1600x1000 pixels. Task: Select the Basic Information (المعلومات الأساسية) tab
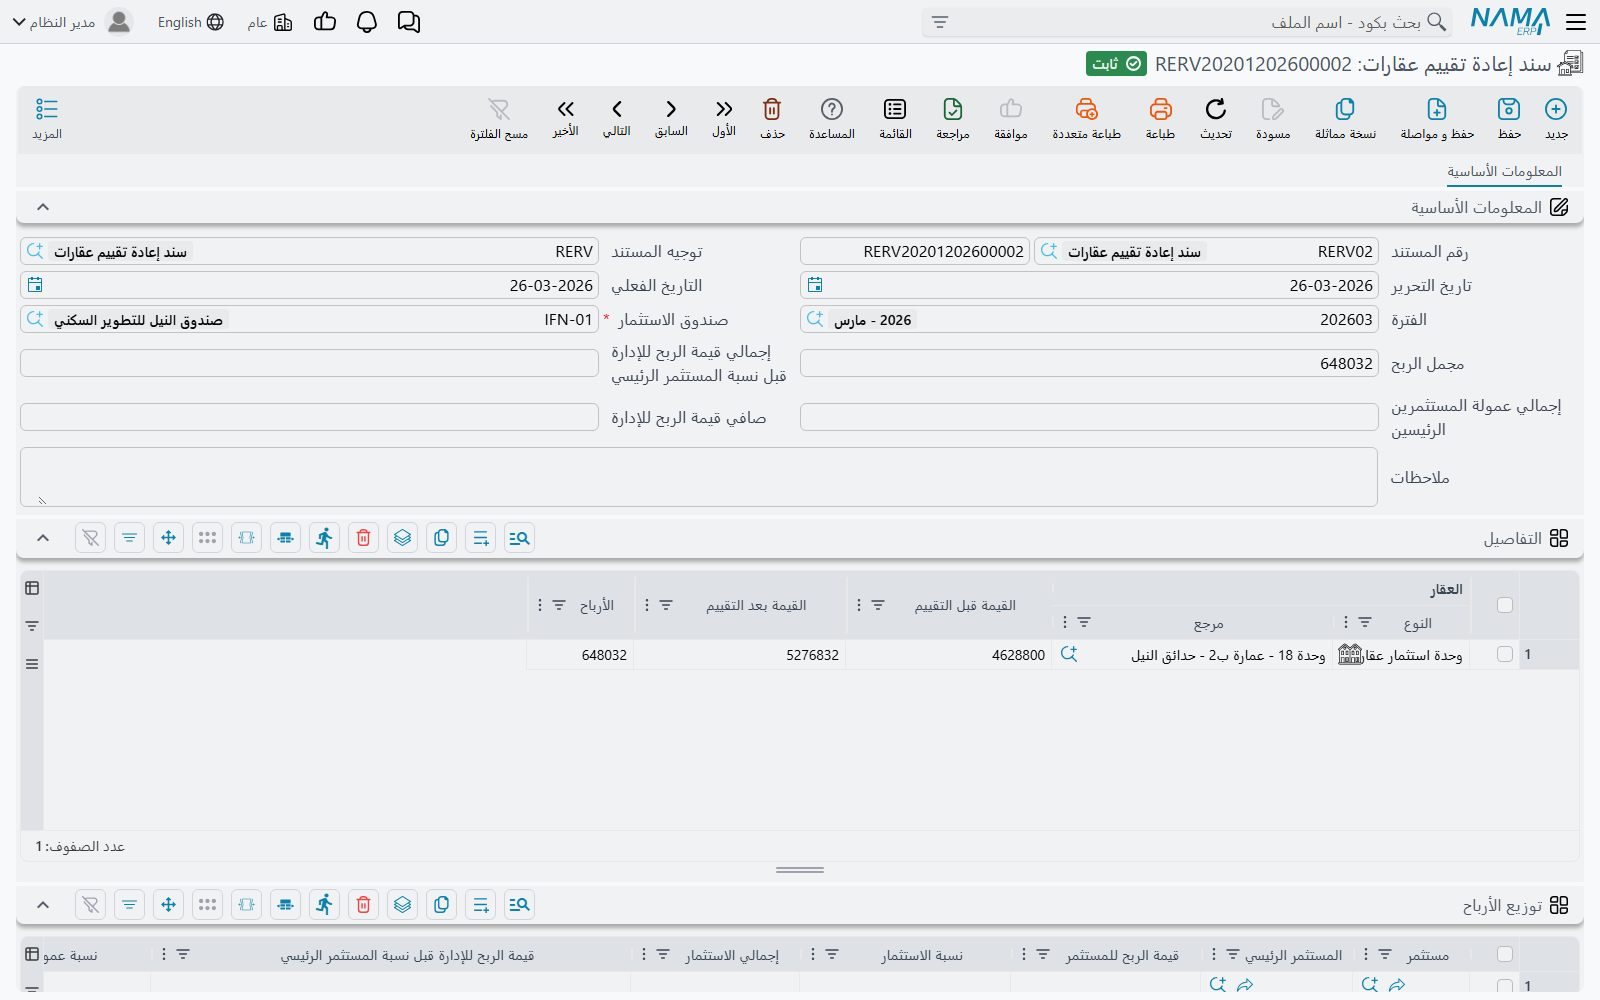pos(1504,171)
